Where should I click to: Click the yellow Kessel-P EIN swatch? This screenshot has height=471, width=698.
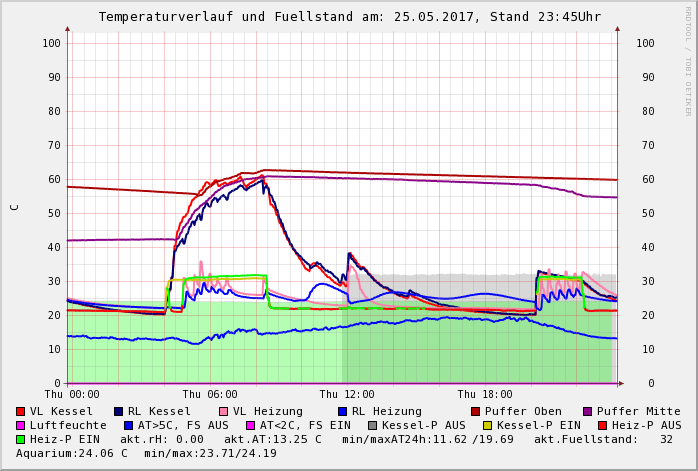(475, 425)
